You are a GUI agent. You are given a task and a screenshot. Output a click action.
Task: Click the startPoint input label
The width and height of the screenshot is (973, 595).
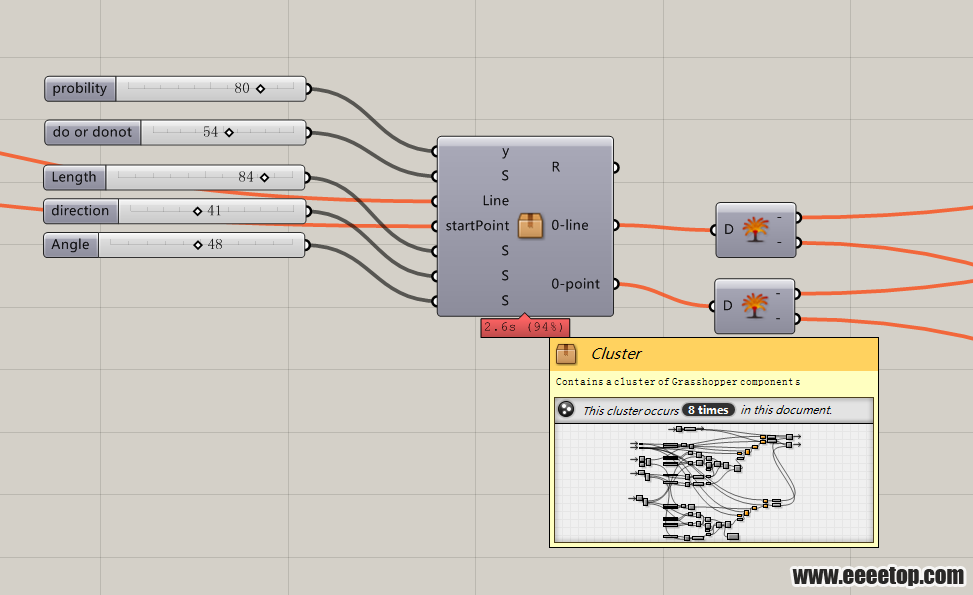pos(477,226)
